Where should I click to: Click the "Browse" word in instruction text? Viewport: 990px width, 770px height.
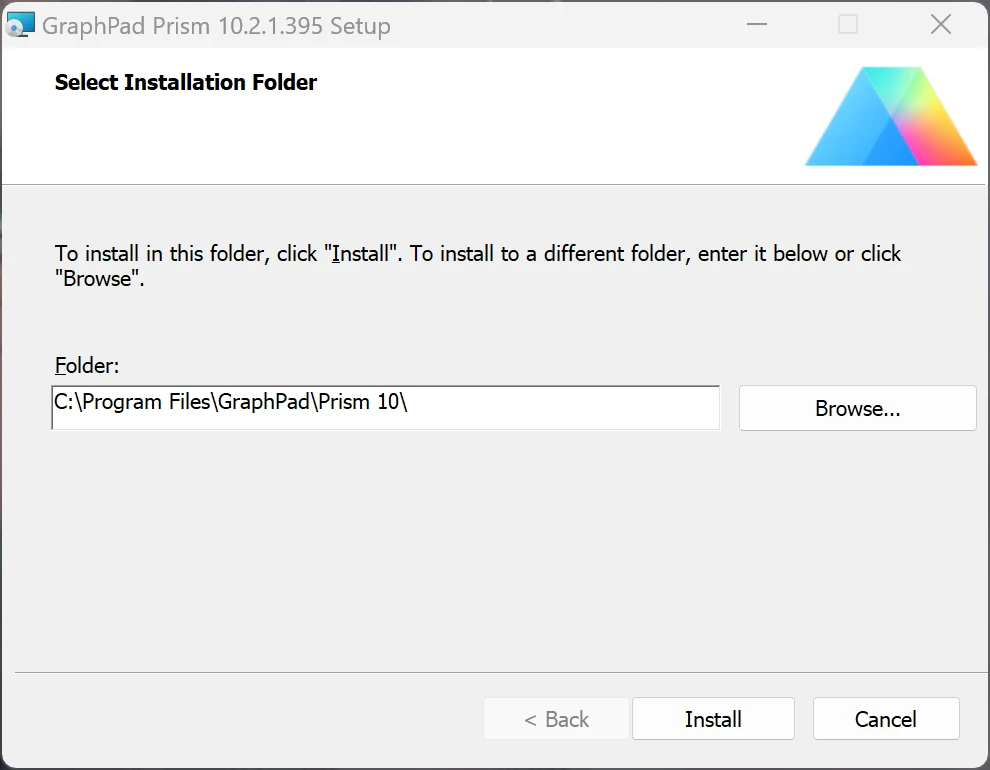click(98, 279)
